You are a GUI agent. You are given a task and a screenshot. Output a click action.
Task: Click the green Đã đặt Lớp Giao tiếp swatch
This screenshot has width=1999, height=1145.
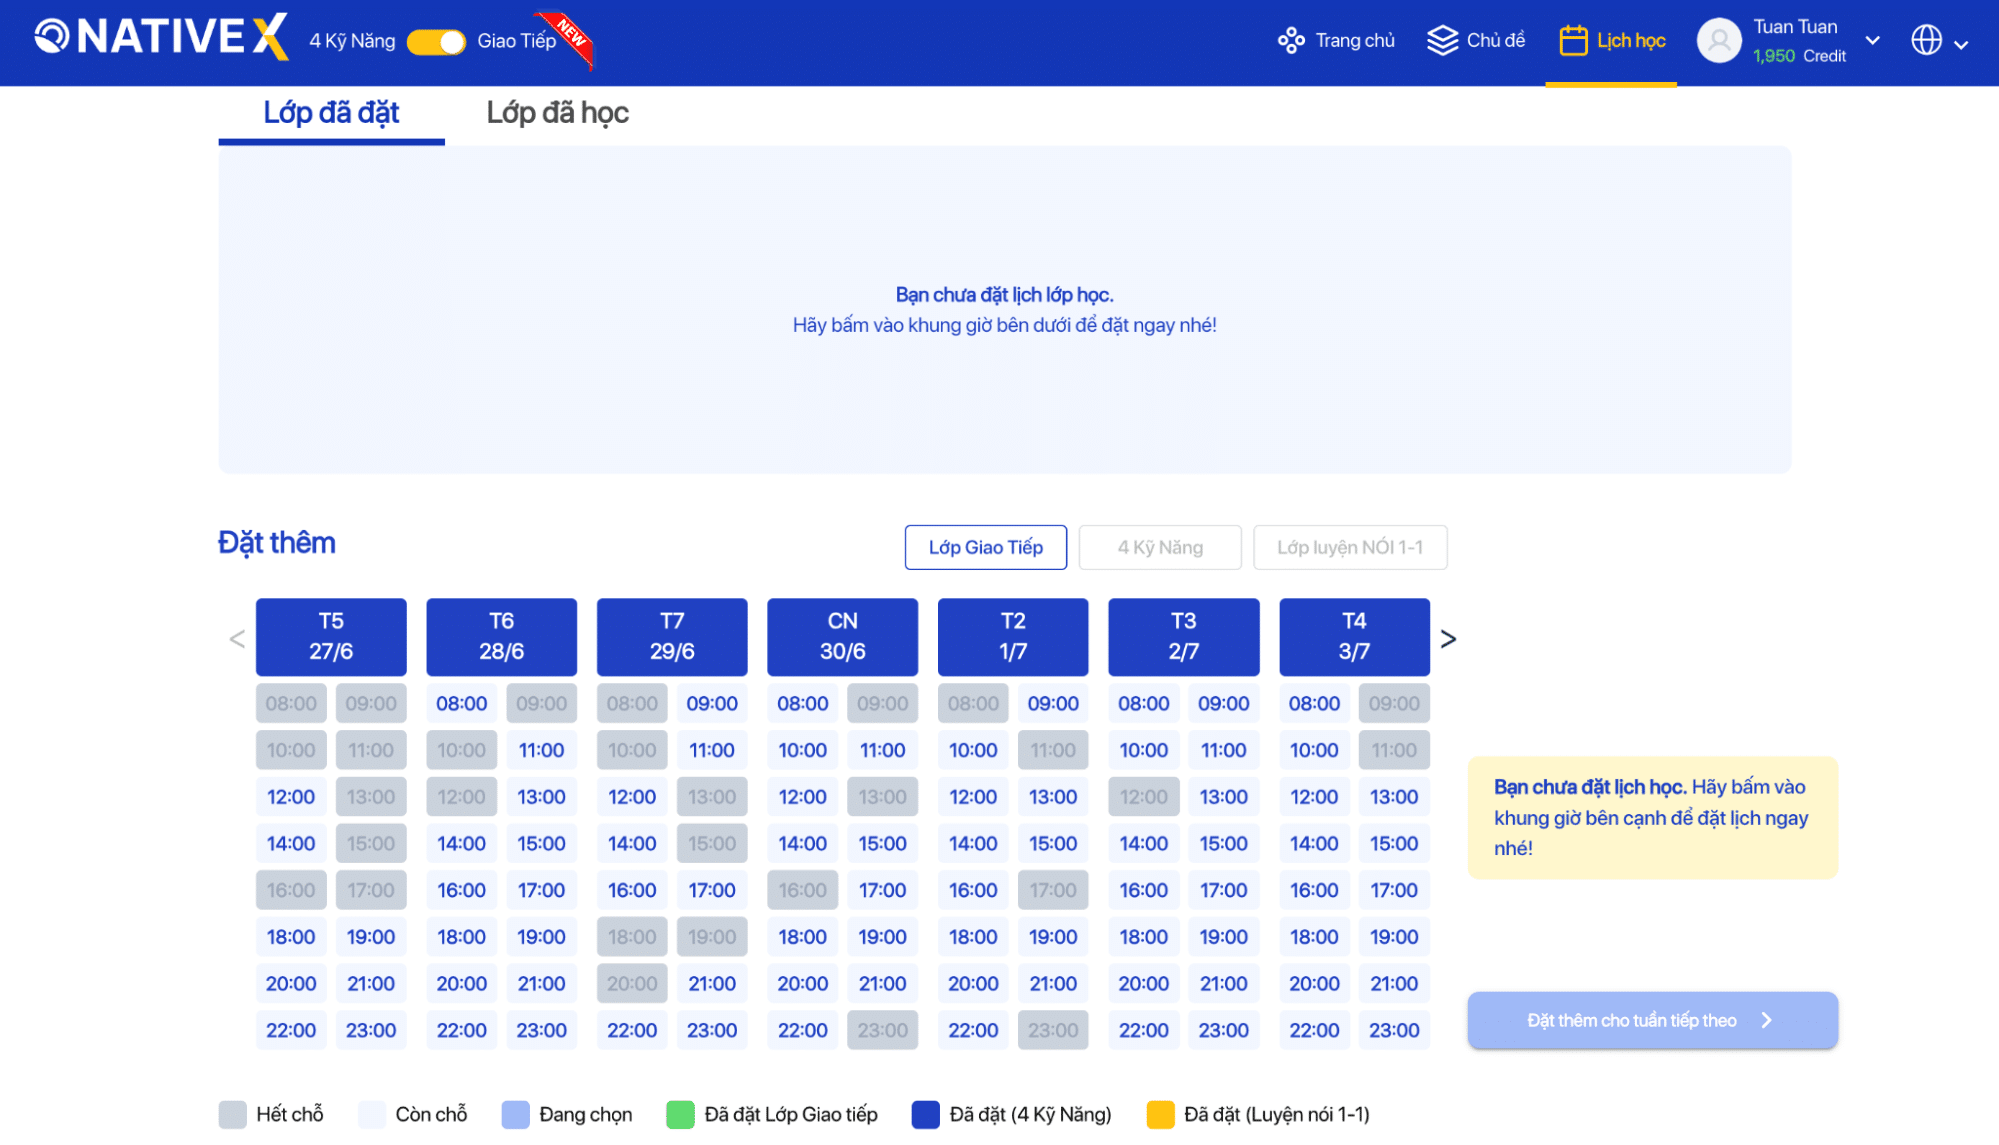[x=680, y=1115]
